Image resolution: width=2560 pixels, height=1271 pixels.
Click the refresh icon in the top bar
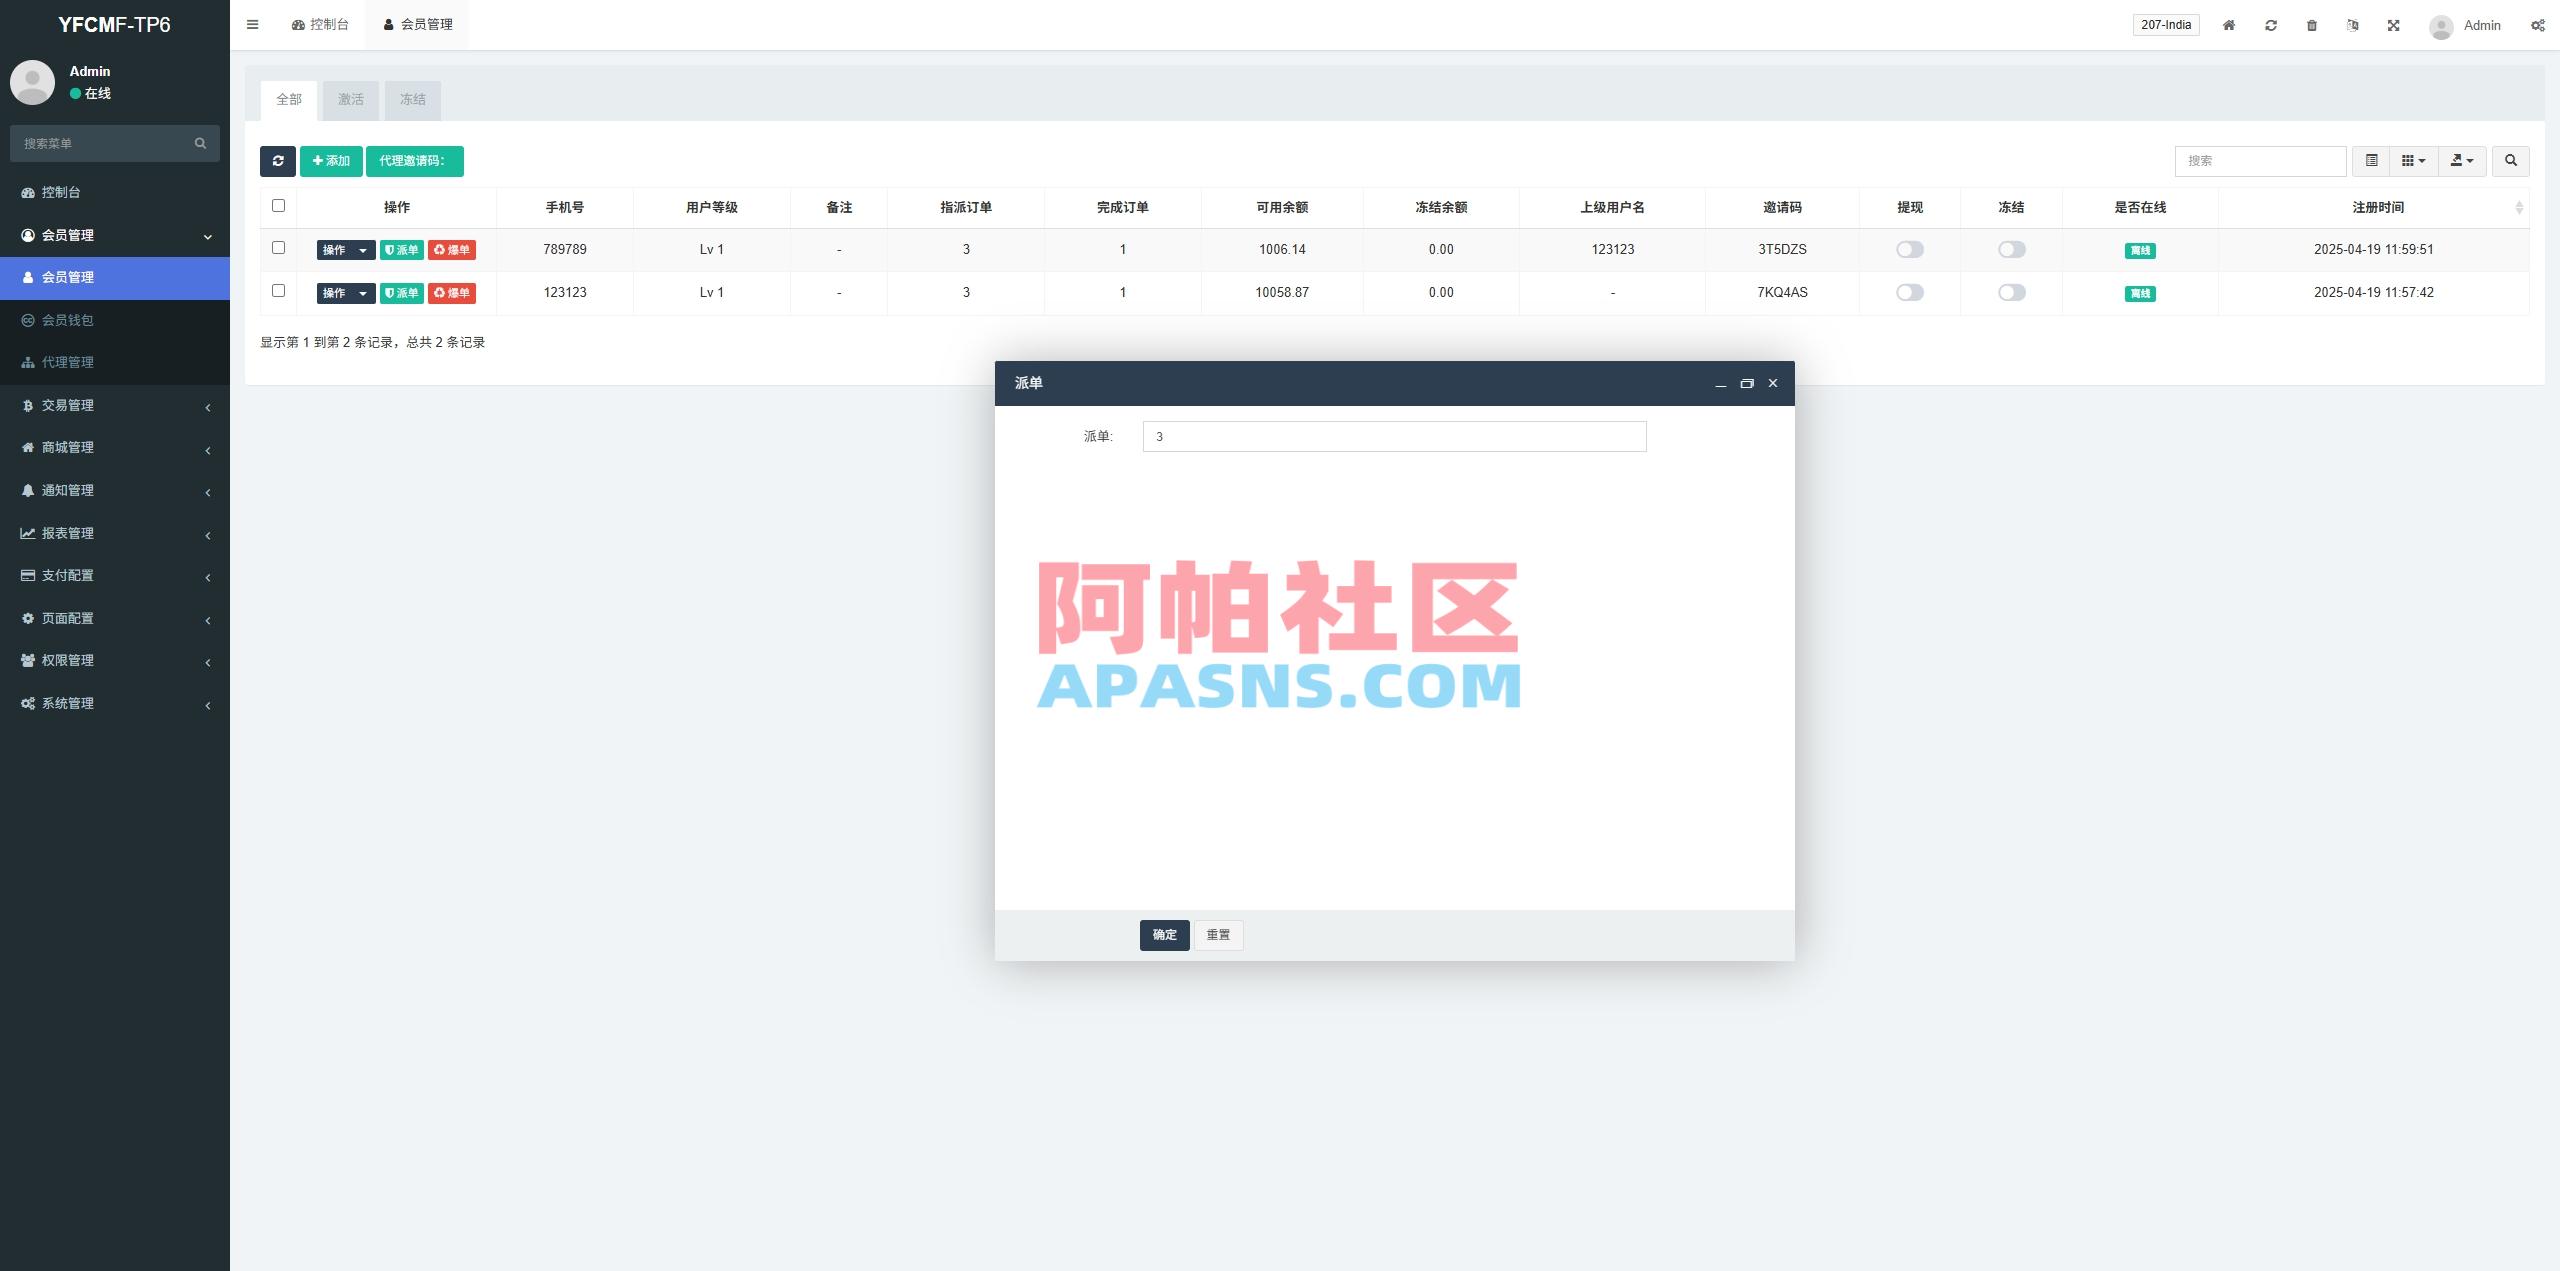coord(2271,25)
